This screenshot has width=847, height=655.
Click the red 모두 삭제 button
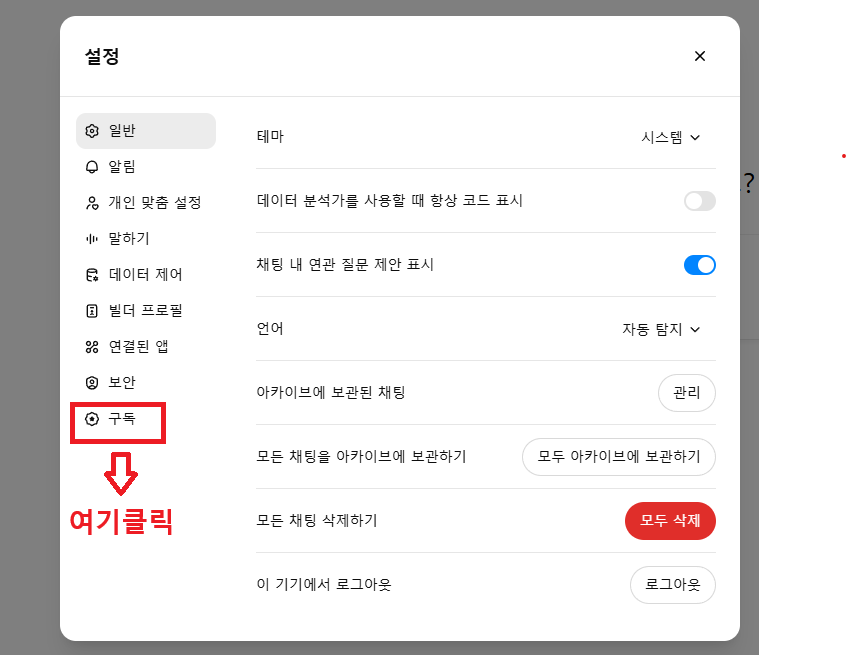(x=670, y=521)
